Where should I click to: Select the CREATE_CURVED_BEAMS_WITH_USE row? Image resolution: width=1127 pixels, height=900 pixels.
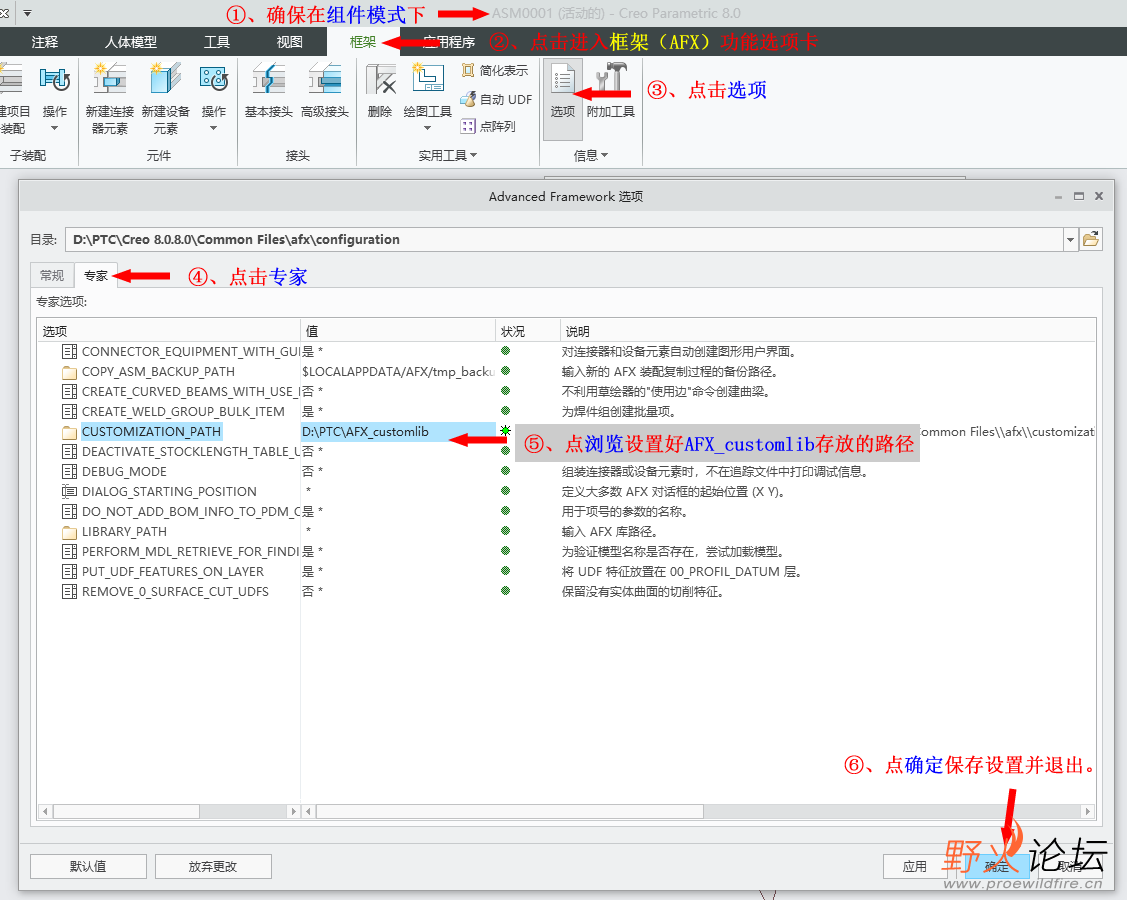[x=191, y=392]
